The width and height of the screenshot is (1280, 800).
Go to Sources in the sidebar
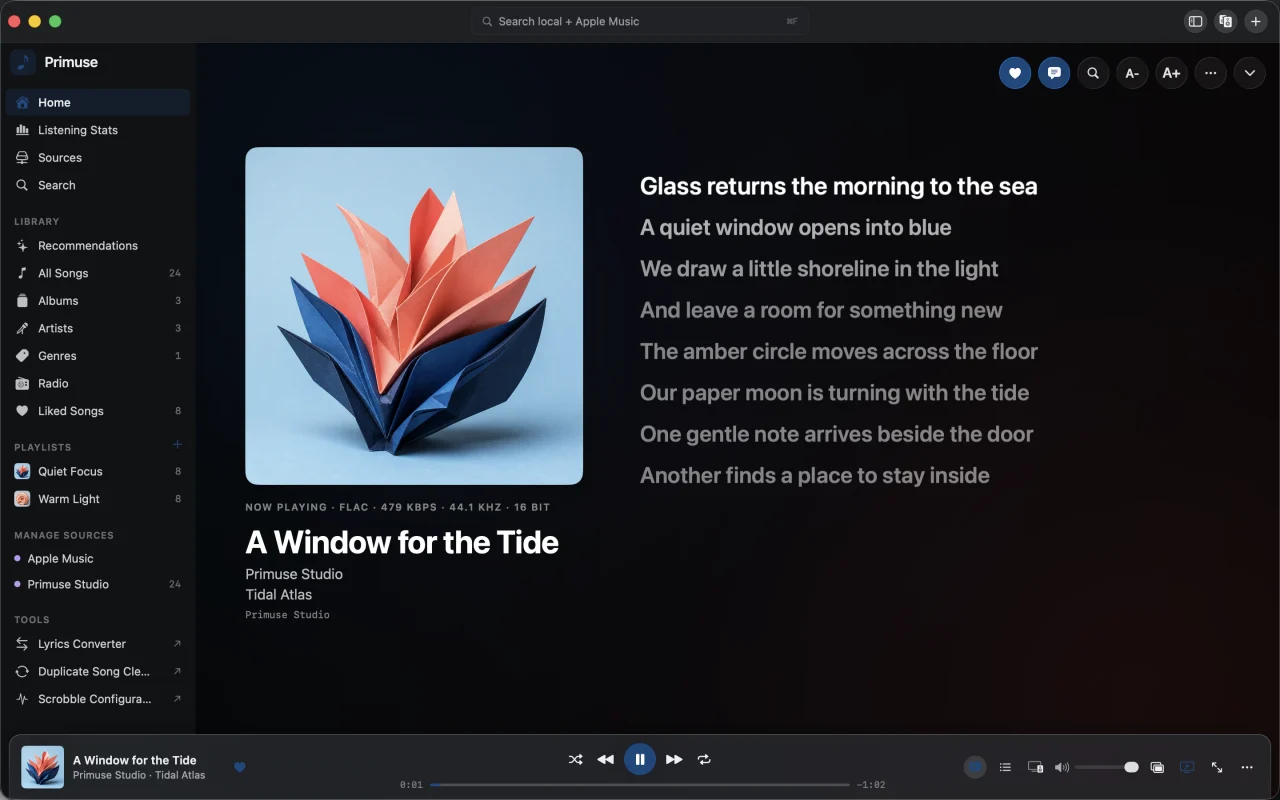pyautogui.click(x=98, y=158)
